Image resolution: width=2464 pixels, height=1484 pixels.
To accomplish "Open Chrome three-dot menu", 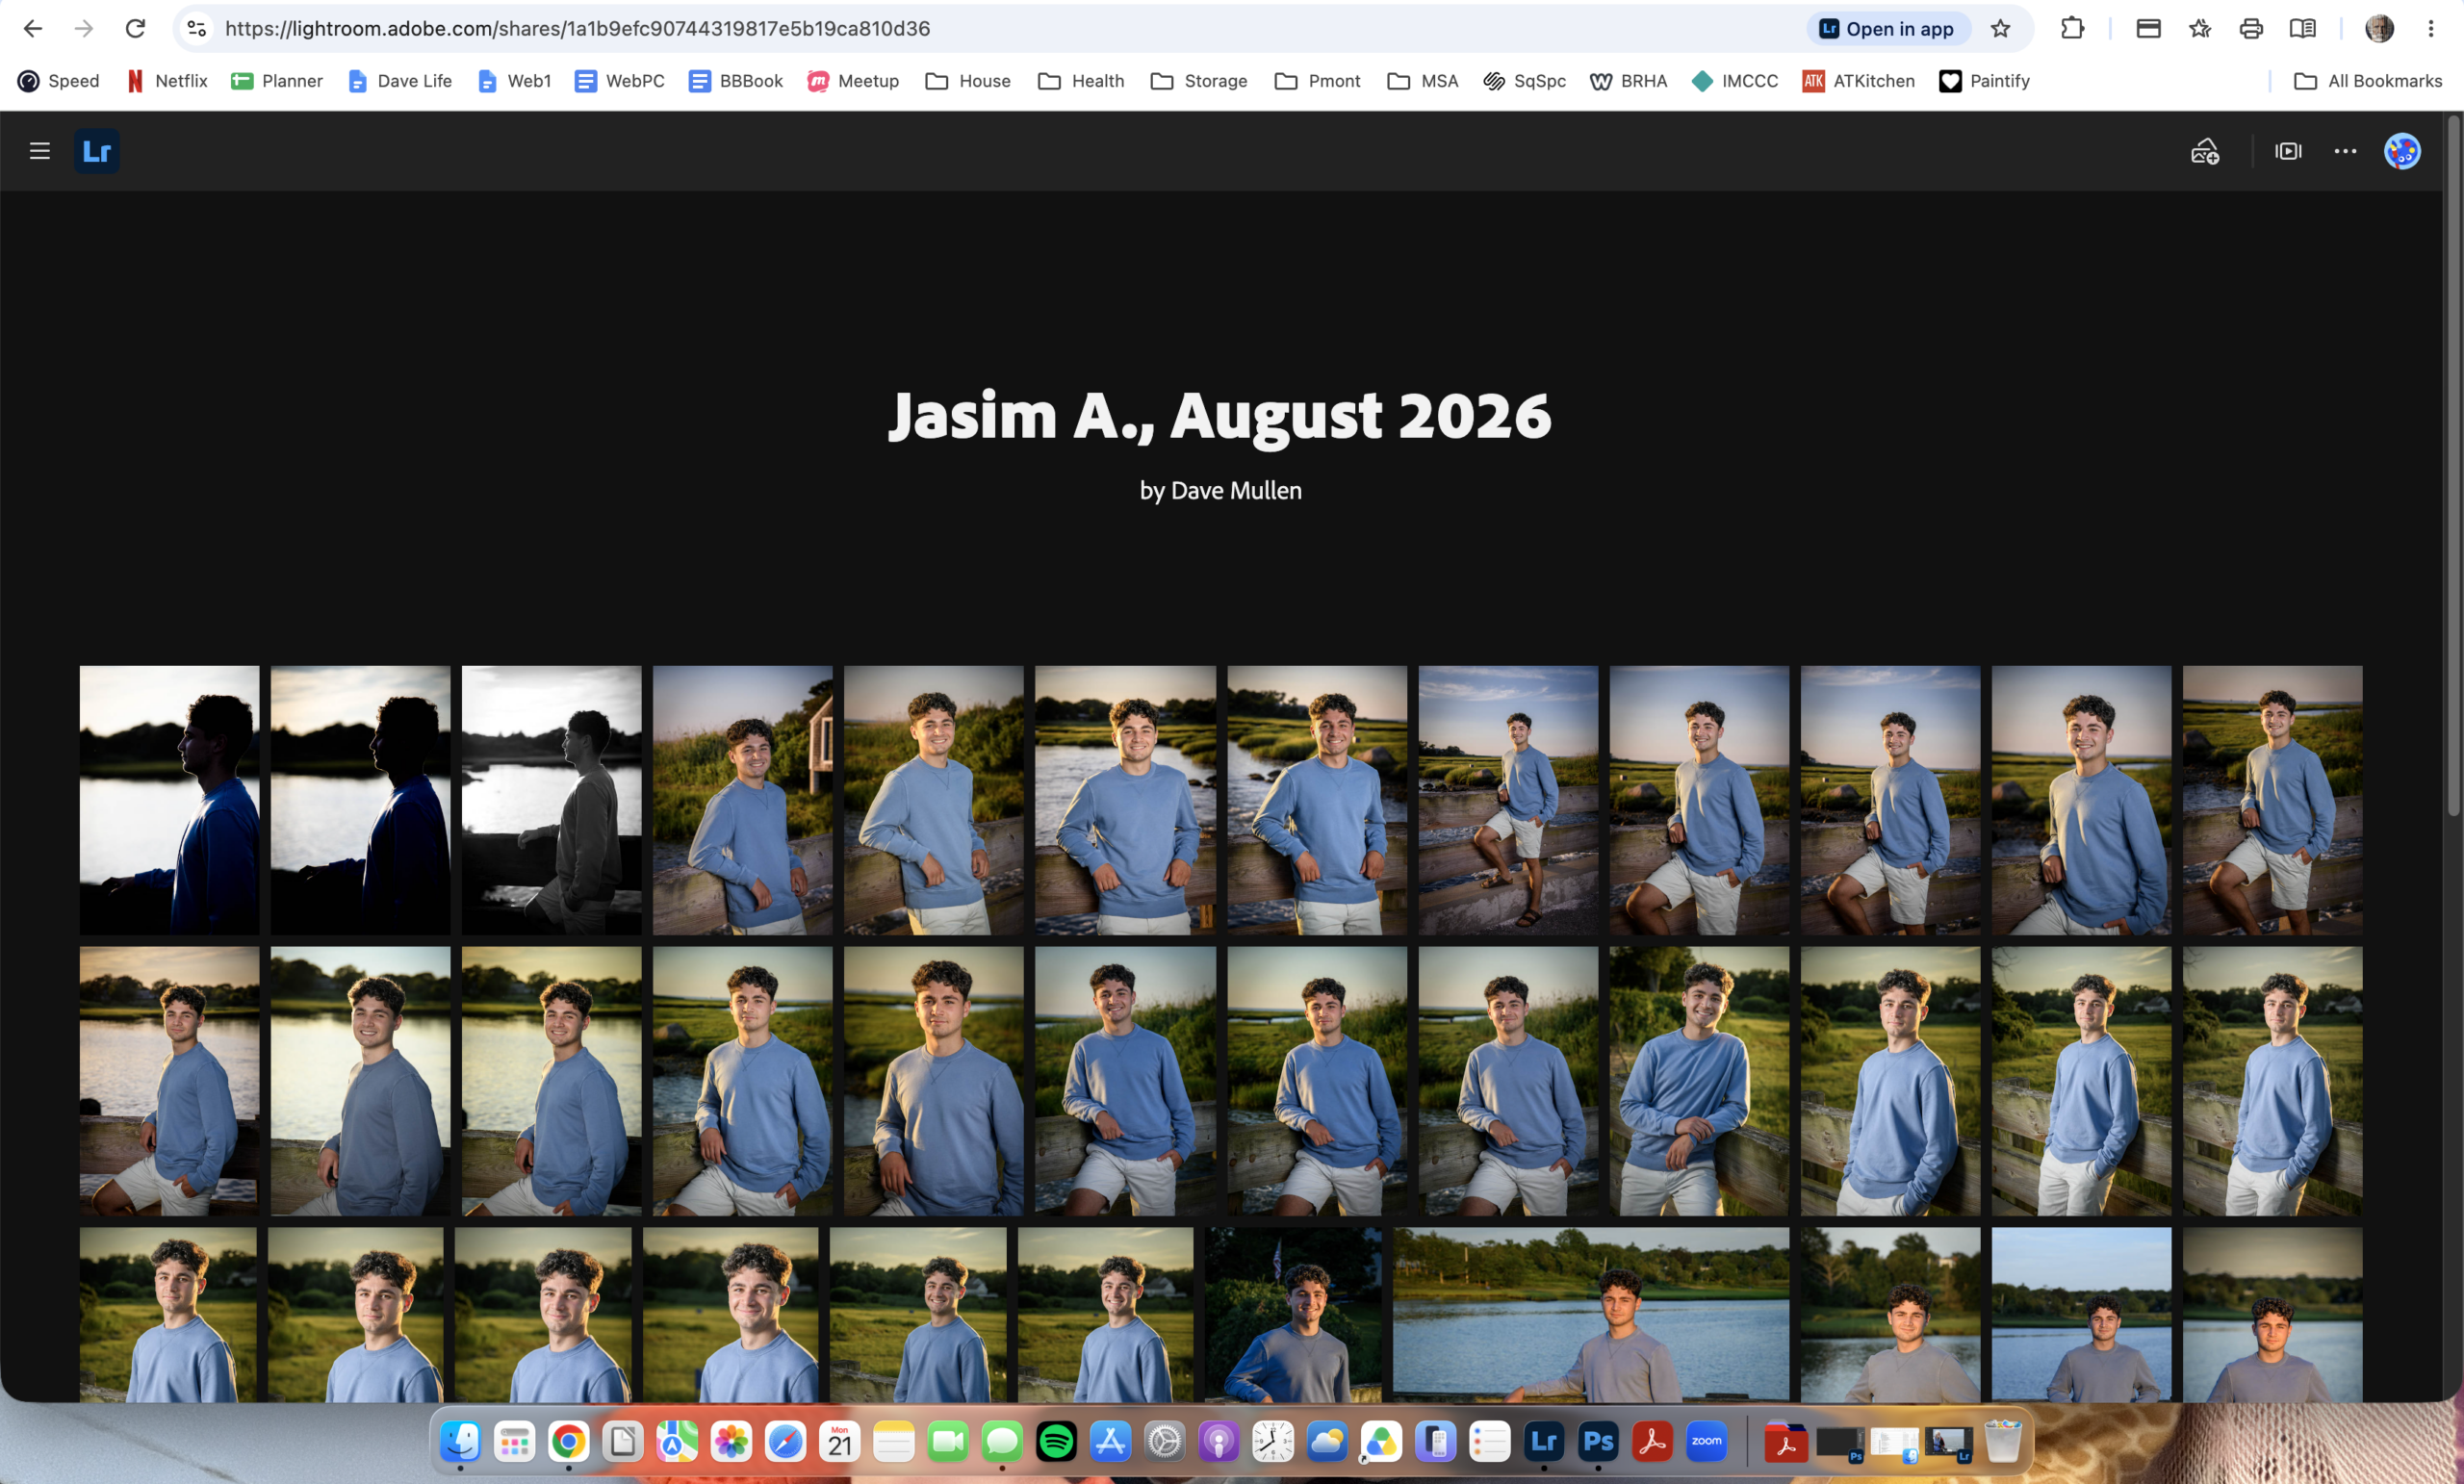I will (x=2431, y=29).
